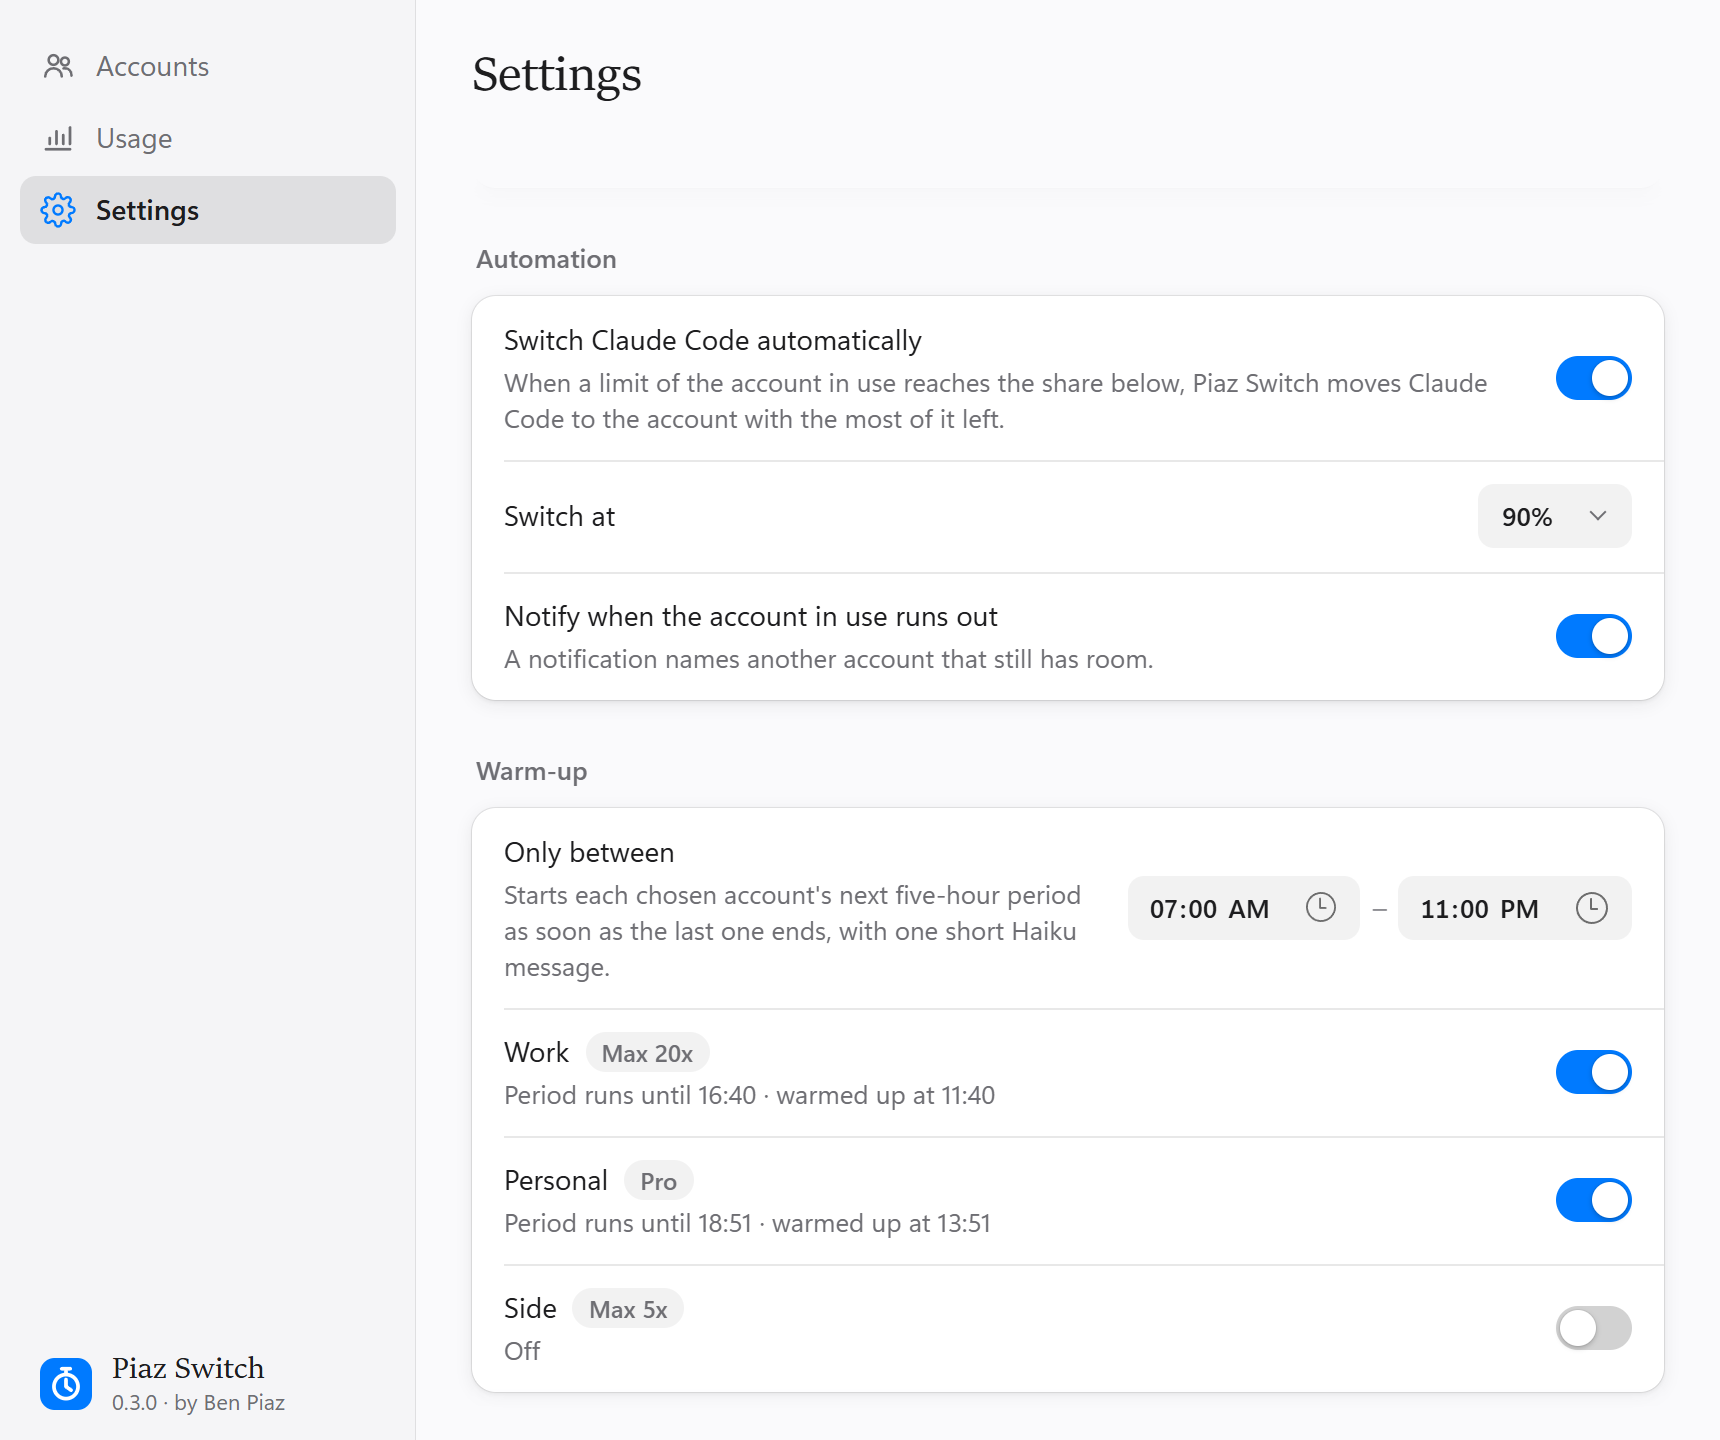
Task: Disable Switch Claude Code automatically toggle
Action: 1594,378
